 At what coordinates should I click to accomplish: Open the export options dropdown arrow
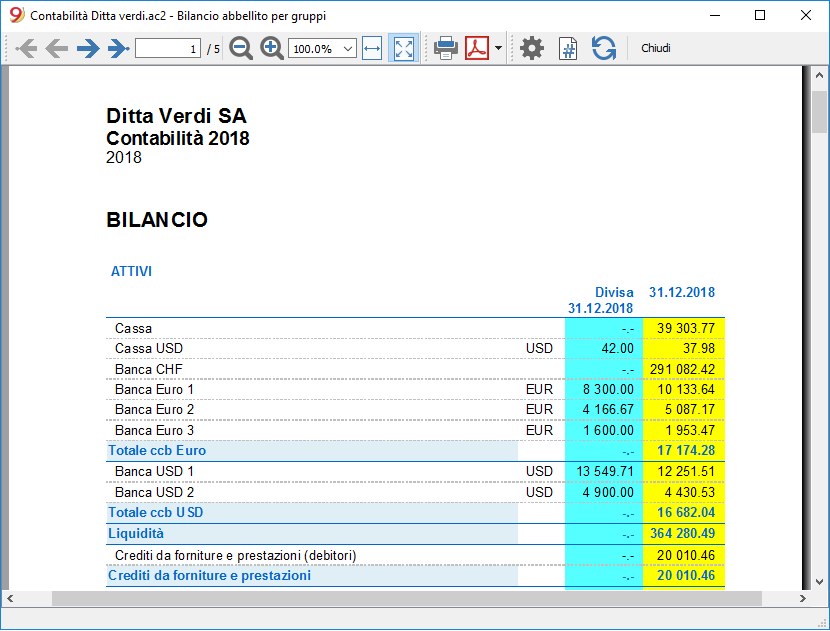tap(498, 48)
